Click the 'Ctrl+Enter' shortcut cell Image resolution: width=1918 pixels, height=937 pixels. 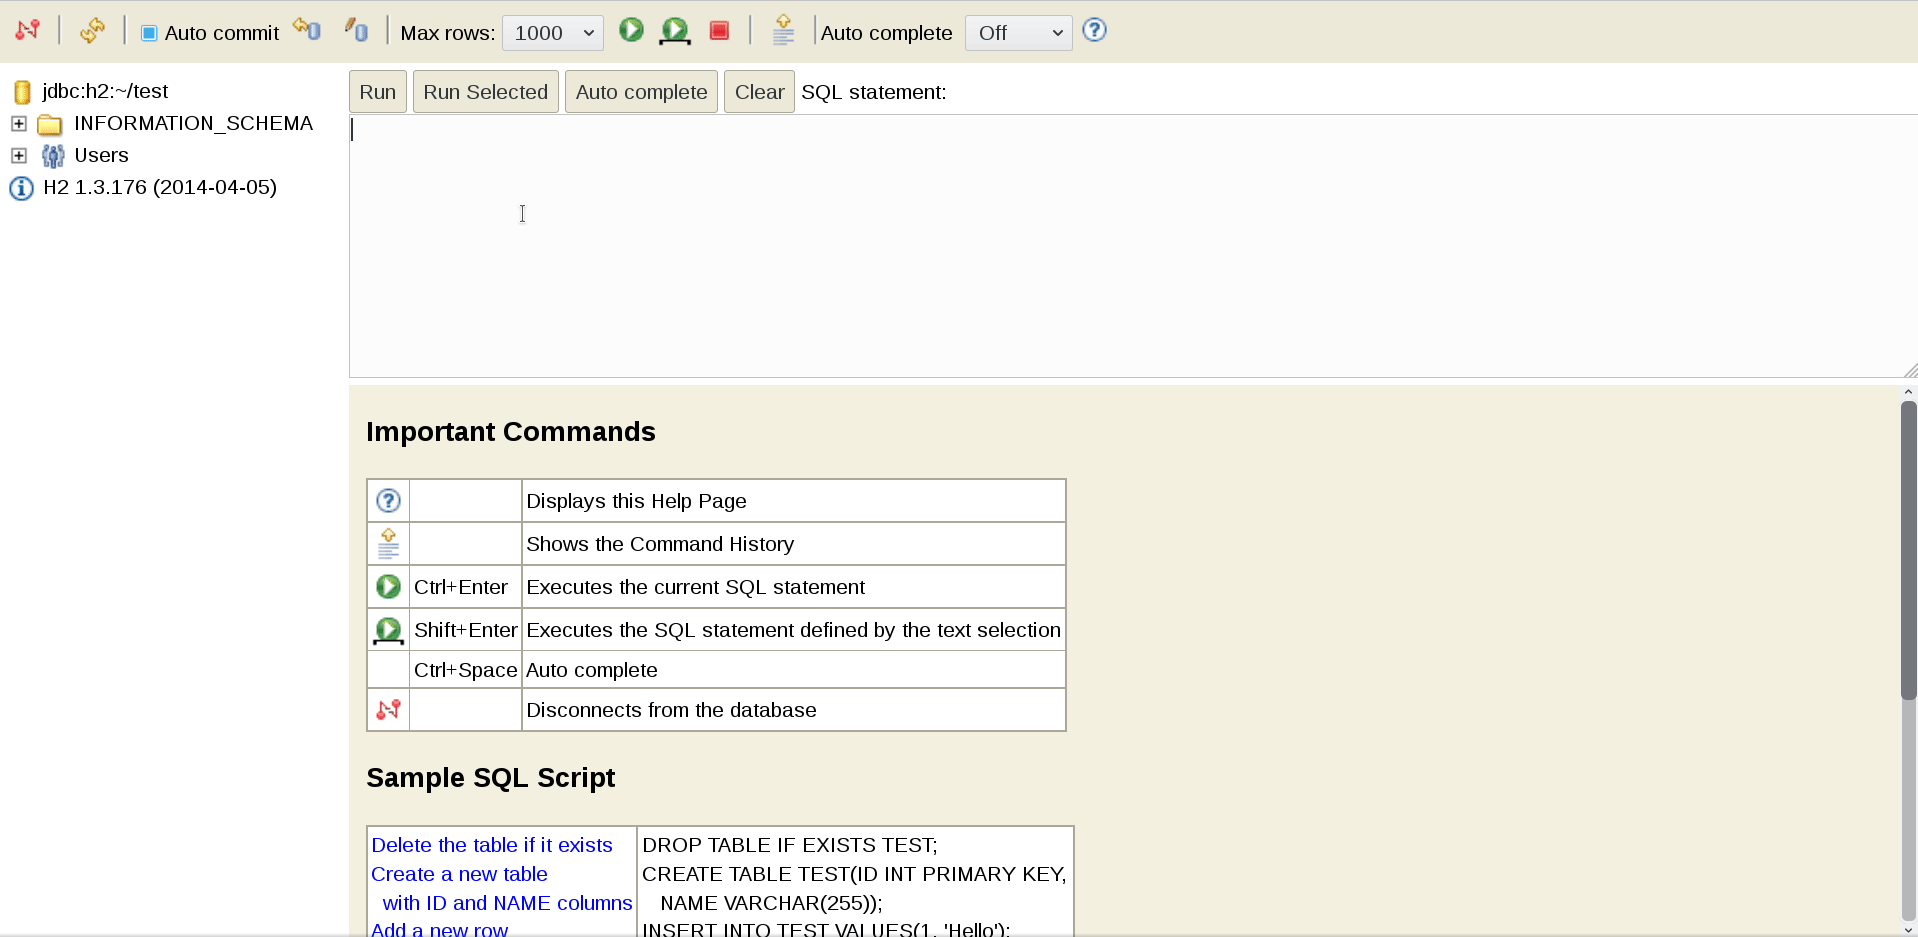coord(465,587)
